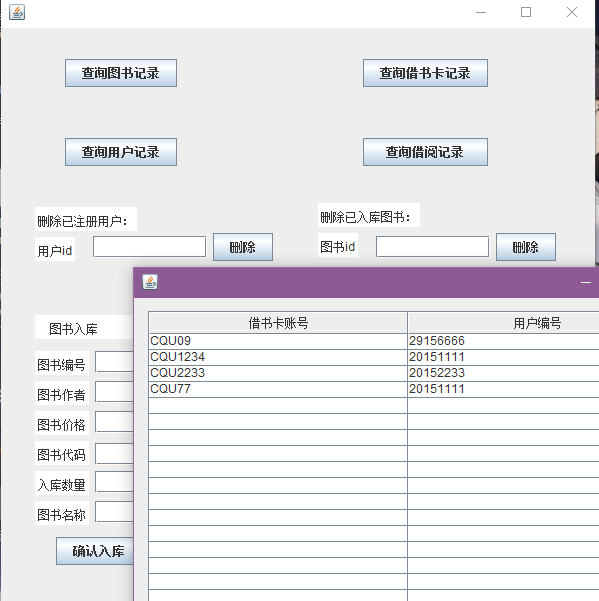Click the 删除已入库图书: label

pyautogui.click(x=369, y=215)
